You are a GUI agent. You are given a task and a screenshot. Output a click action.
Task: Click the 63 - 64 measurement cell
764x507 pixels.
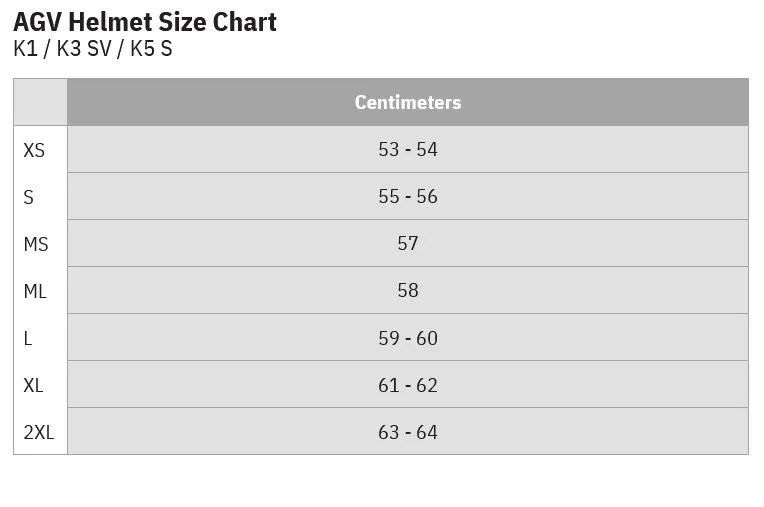pyautogui.click(x=408, y=432)
